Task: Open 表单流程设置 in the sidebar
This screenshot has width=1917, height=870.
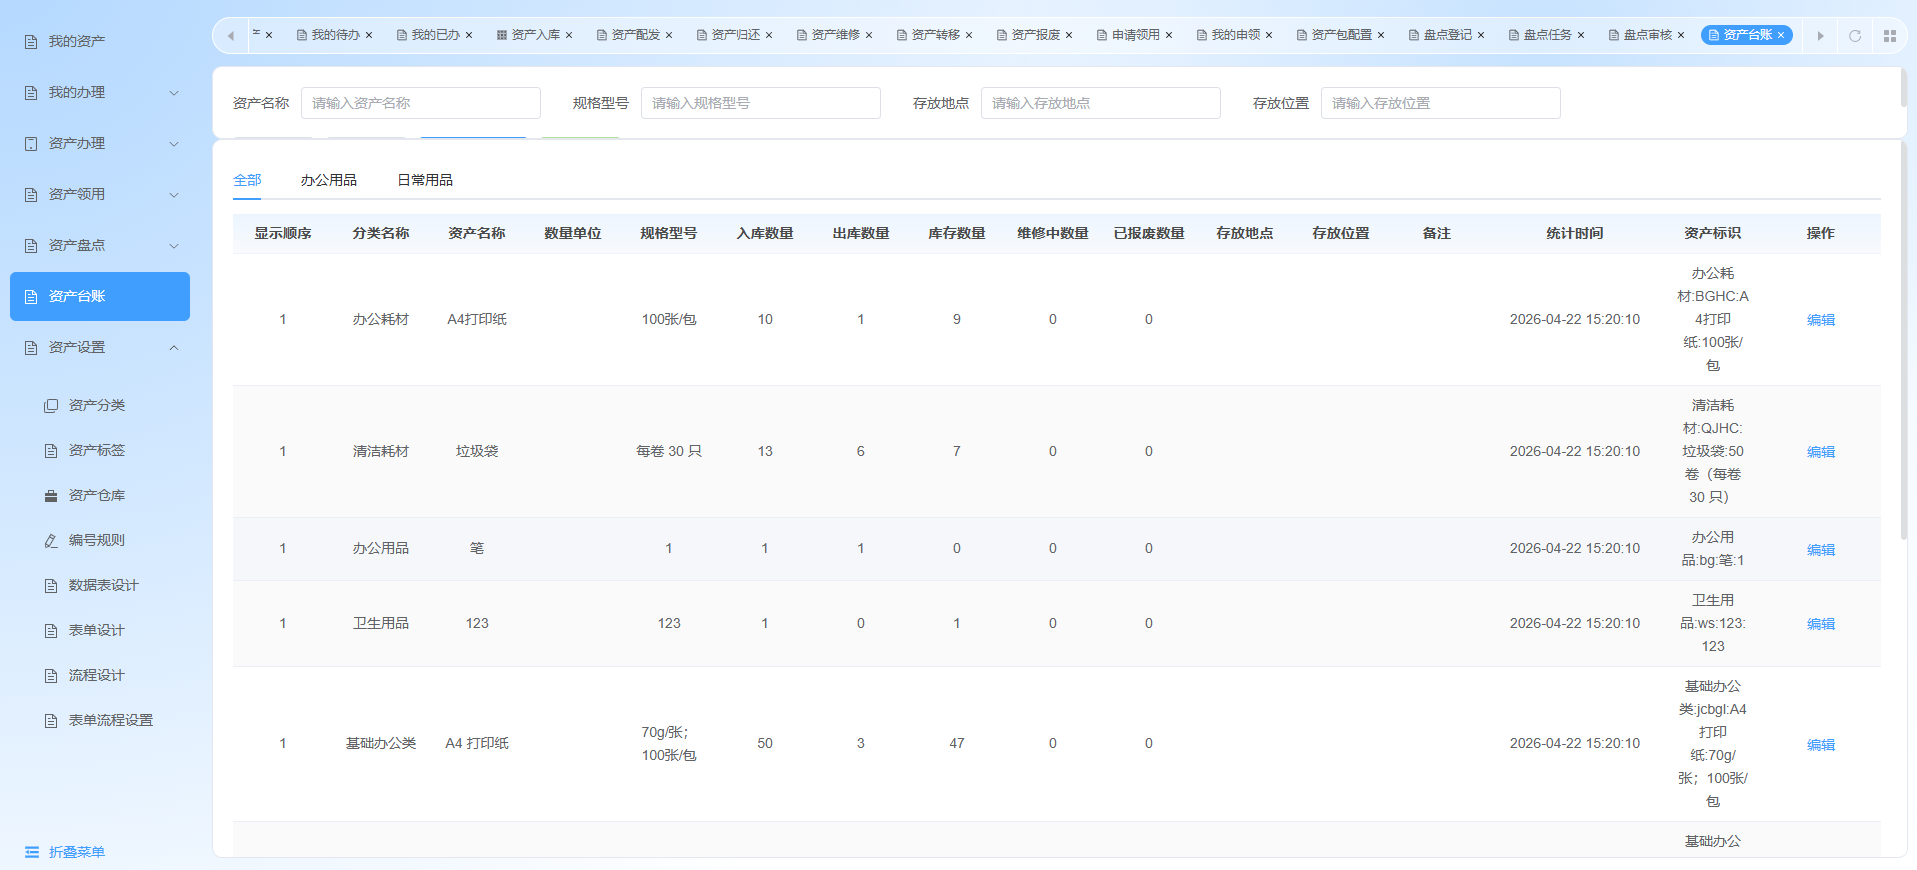Action: [110, 721]
